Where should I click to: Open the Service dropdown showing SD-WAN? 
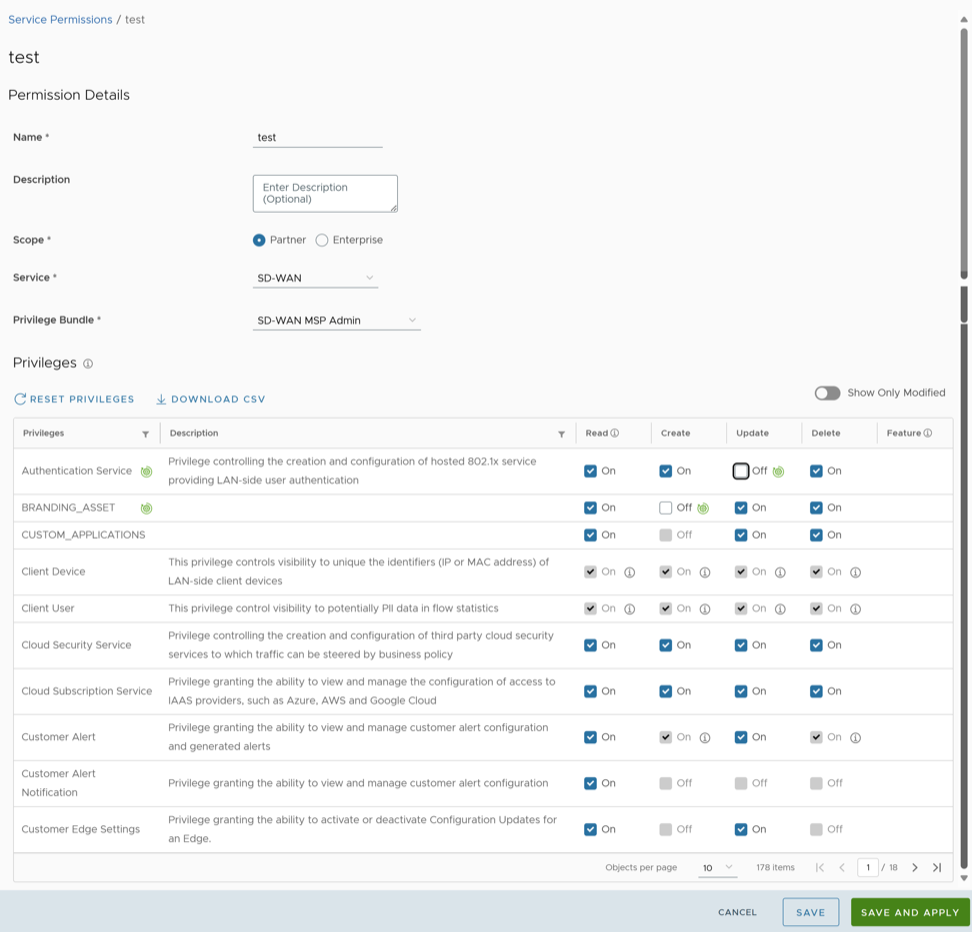point(316,278)
